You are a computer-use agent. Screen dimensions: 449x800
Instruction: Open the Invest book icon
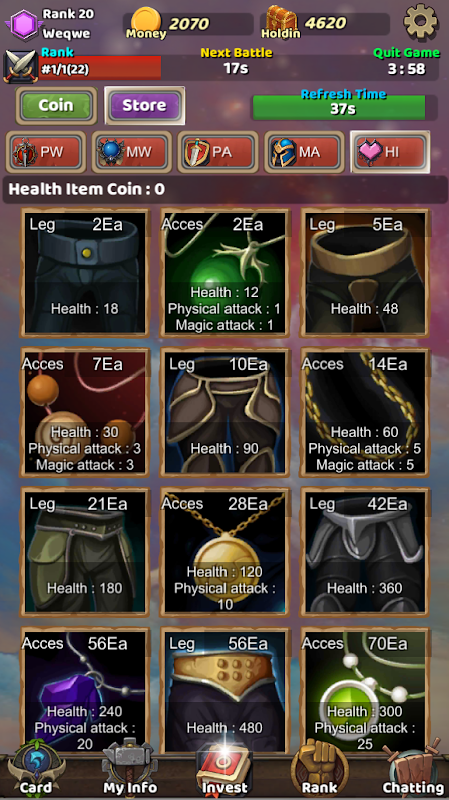click(224, 769)
